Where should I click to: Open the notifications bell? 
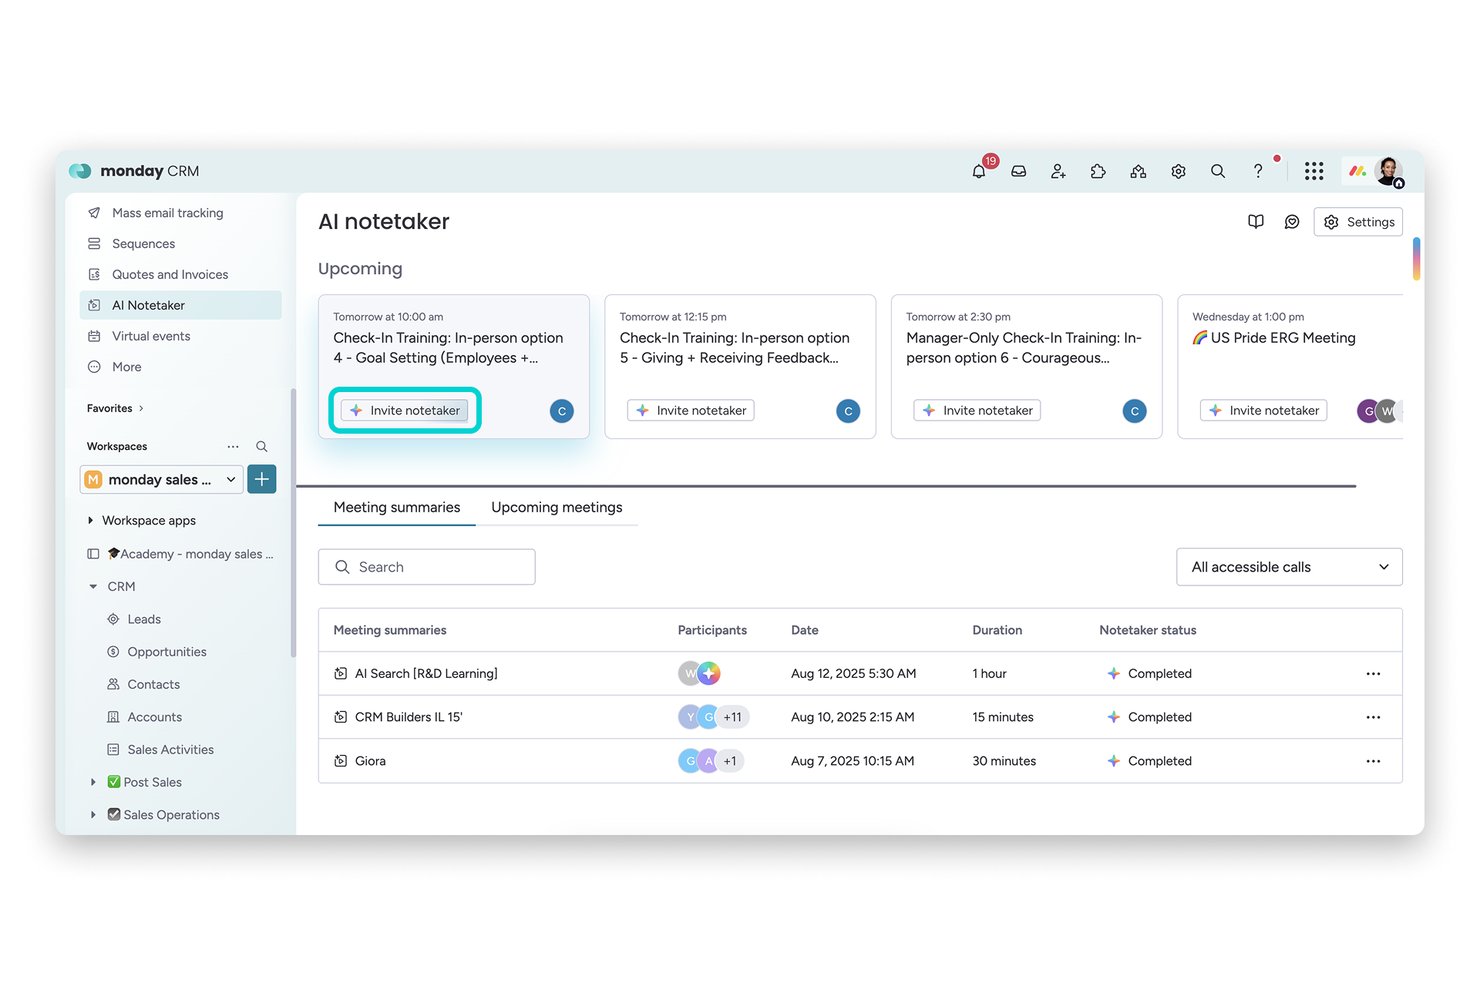[x=979, y=171]
